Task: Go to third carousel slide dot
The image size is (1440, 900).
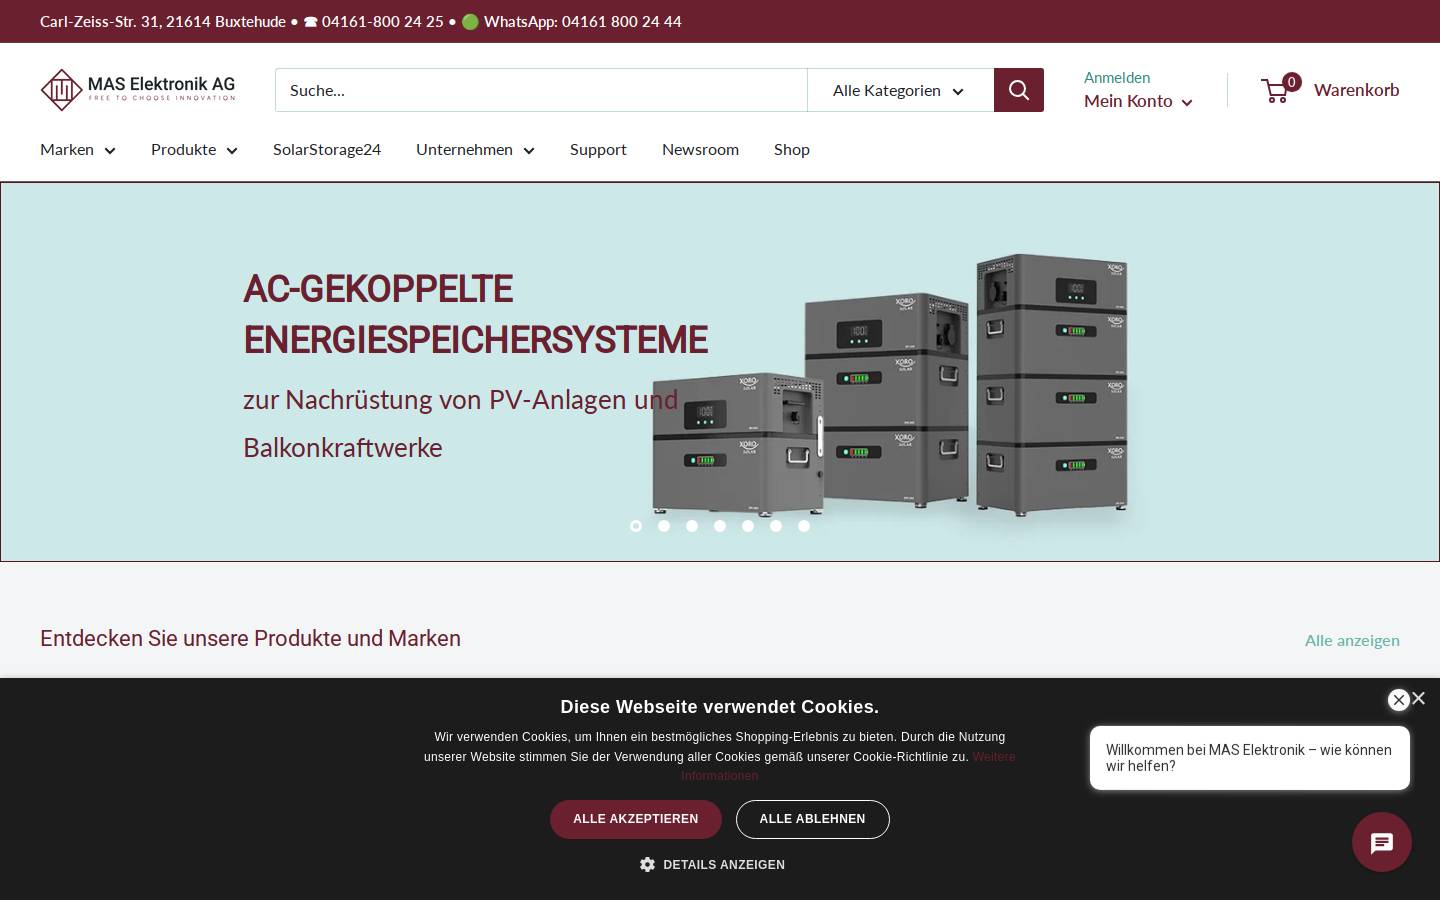Action: point(692,526)
